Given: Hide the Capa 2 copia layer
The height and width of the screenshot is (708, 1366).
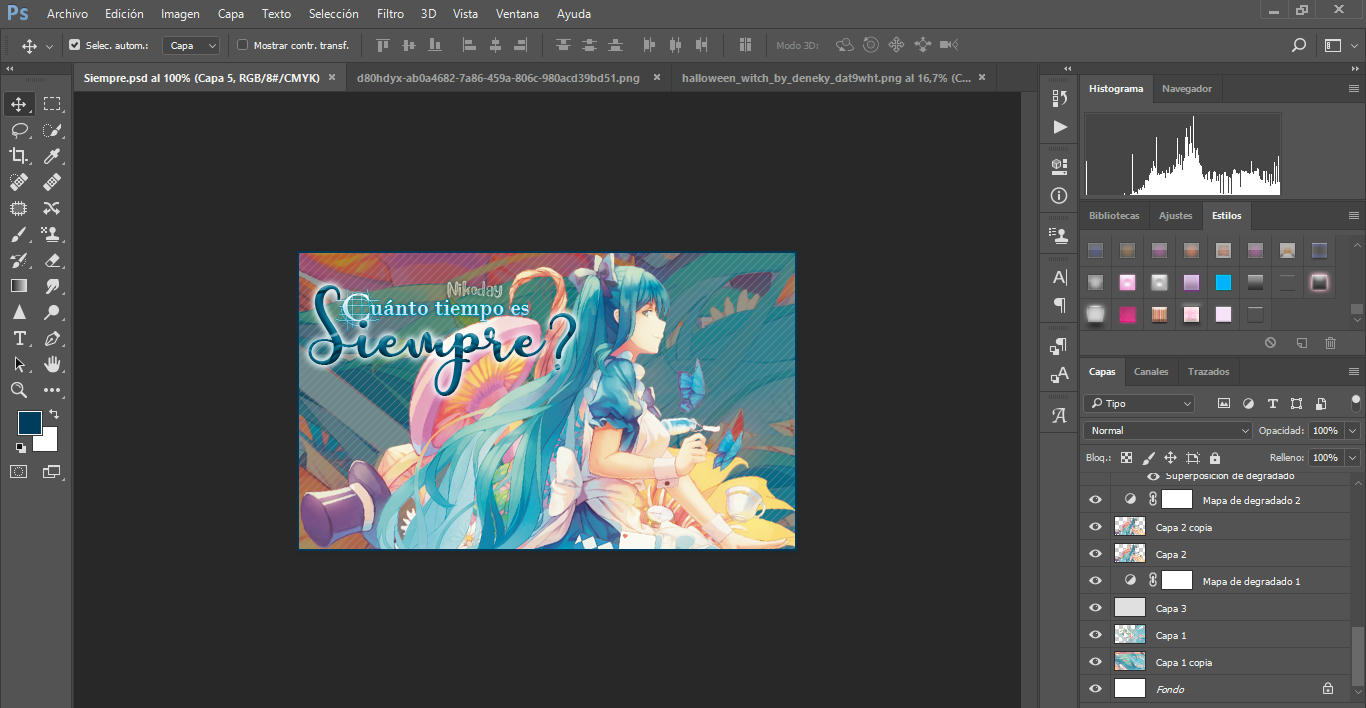Looking at the screenshot, I should (1095, 527).
